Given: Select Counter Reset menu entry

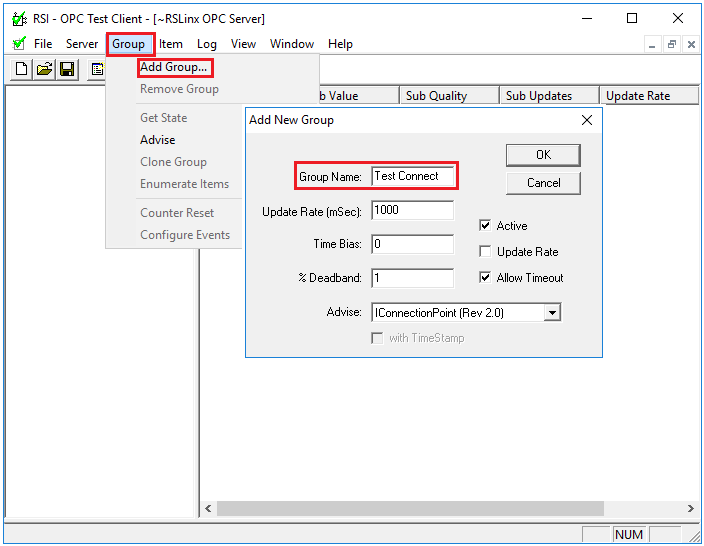Looking at the screenshot, I should (177, 213).
